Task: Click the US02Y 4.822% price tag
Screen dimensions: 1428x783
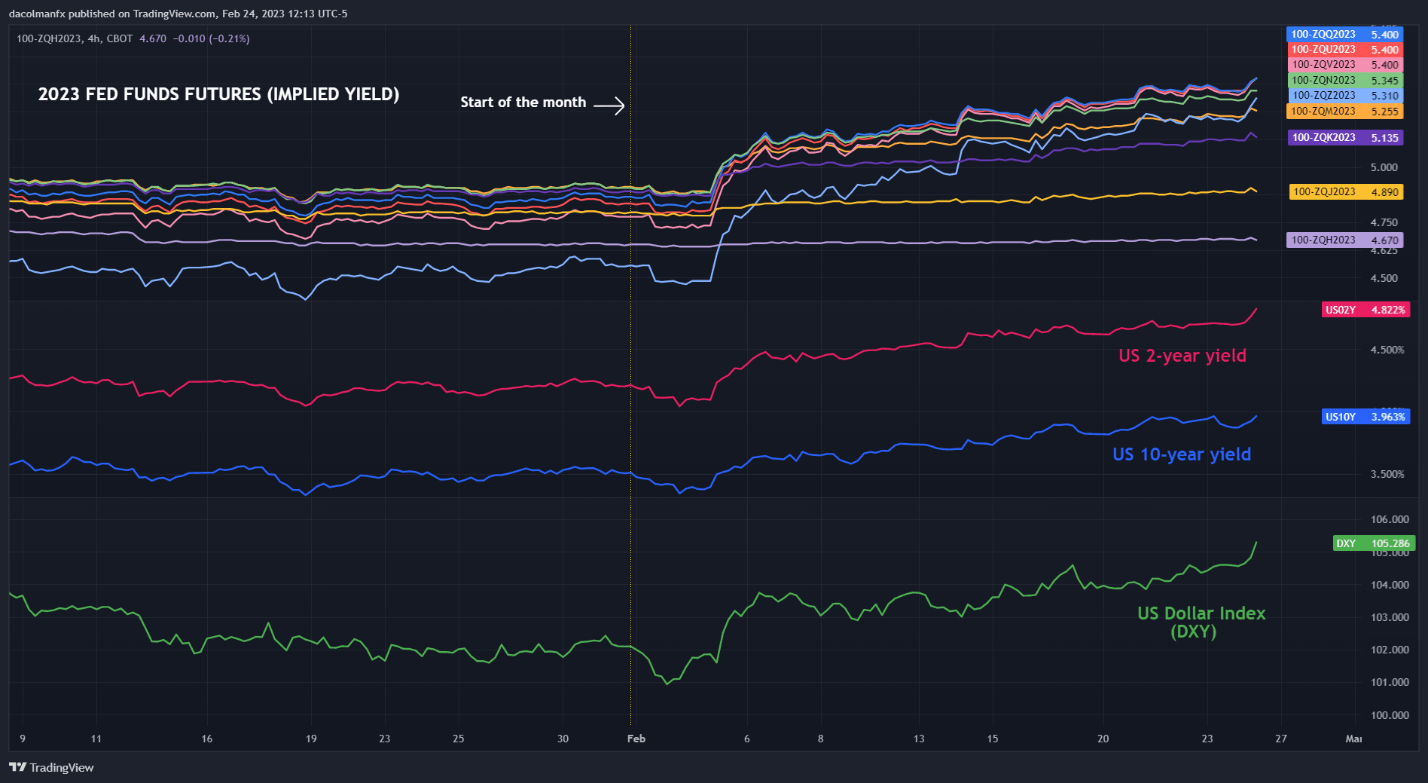Action: [x=1365, y=310]
